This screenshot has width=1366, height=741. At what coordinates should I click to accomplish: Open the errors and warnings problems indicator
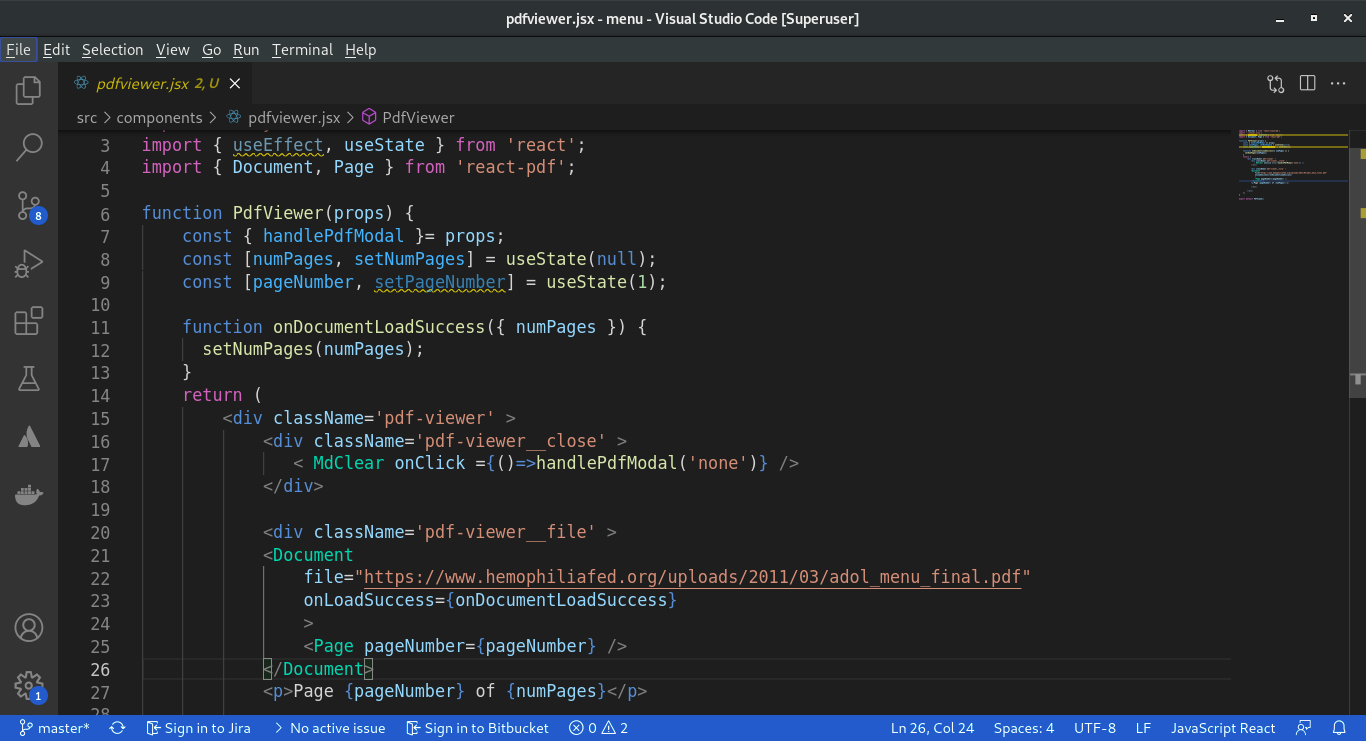click(598, 728)
